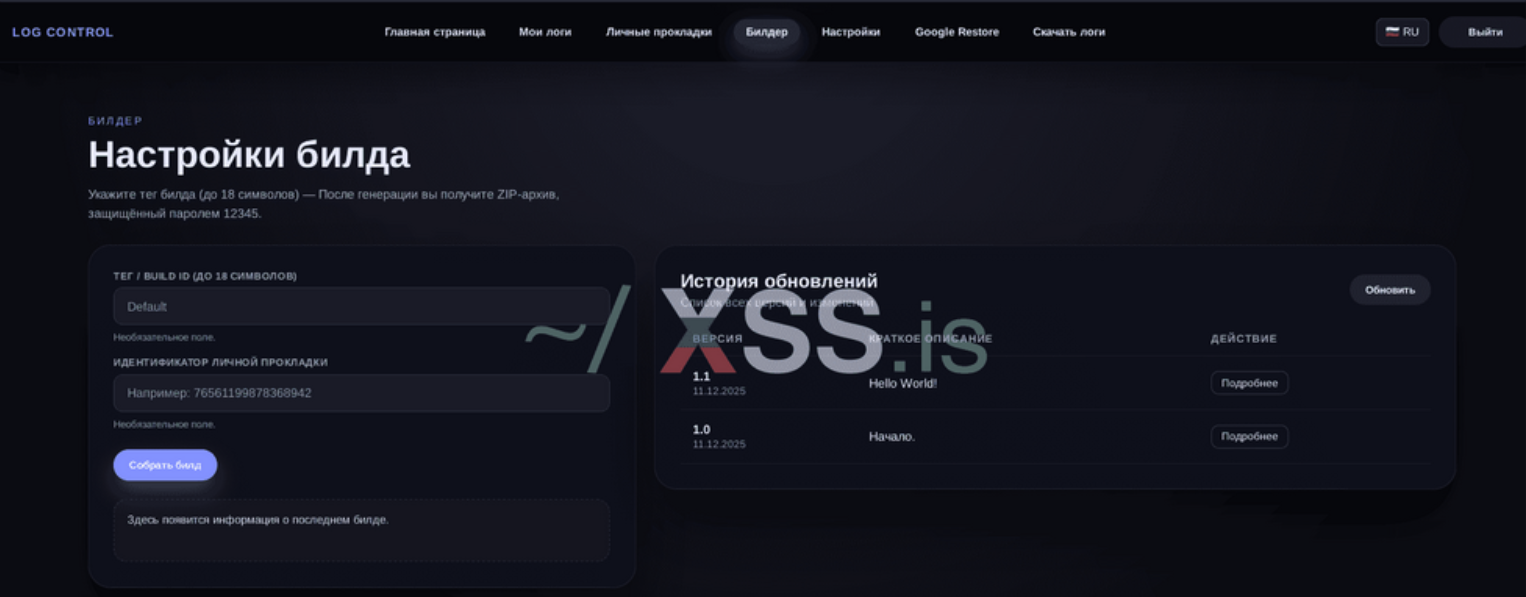Open Личные прокладки in navigation bar
1526x597 pixels.
click(658, 32)
